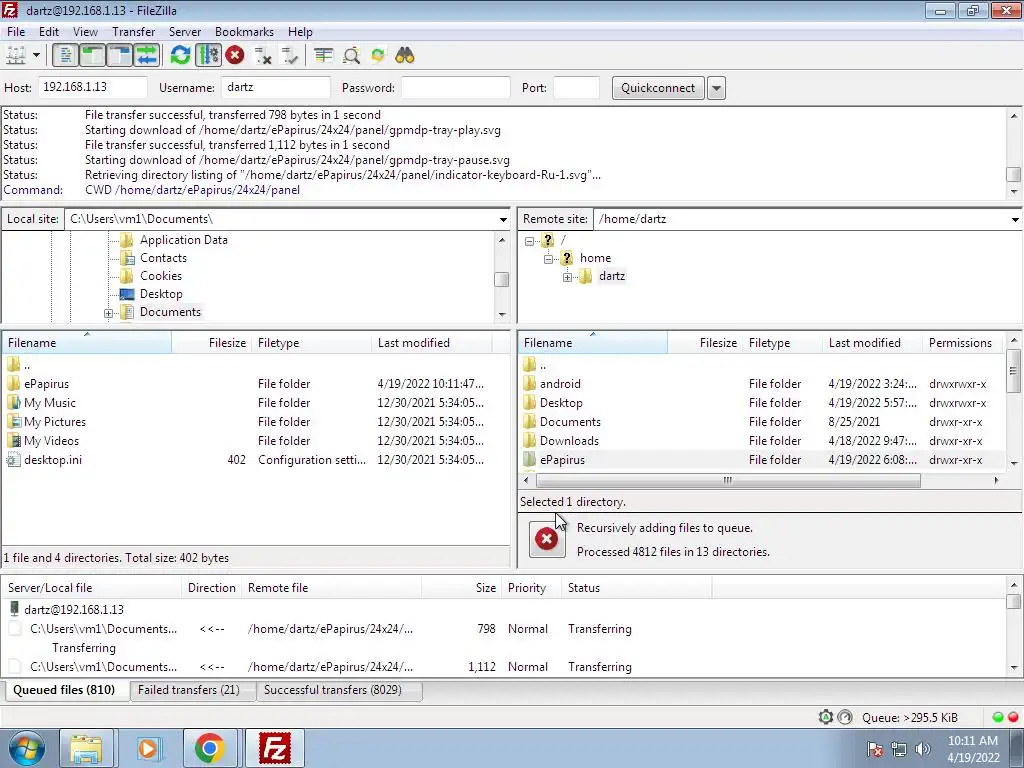Toggle transfer queue display

tap(147, 56)
